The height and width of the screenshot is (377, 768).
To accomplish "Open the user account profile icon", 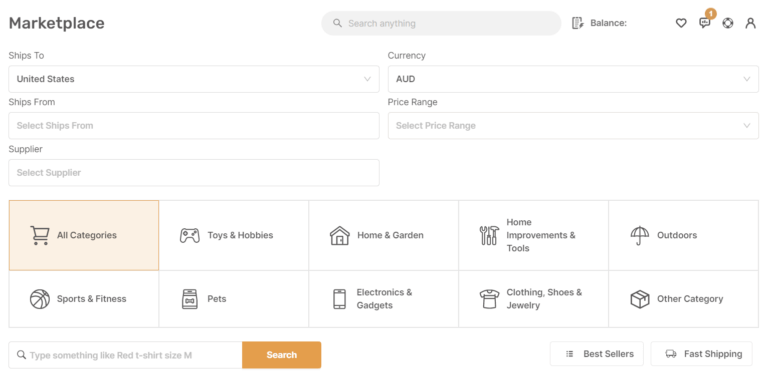I will point(750,23).
